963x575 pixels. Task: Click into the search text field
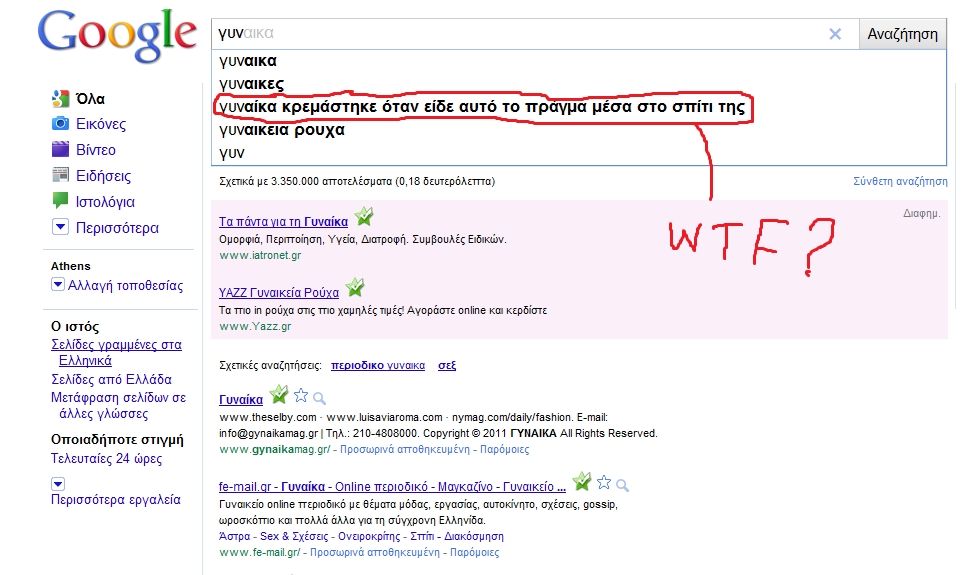point(520,34)
